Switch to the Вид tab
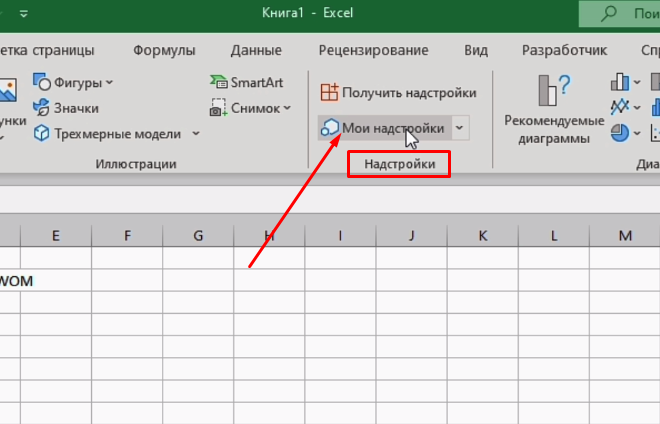This screenshot has width=660, height=424. click(476, 51)
